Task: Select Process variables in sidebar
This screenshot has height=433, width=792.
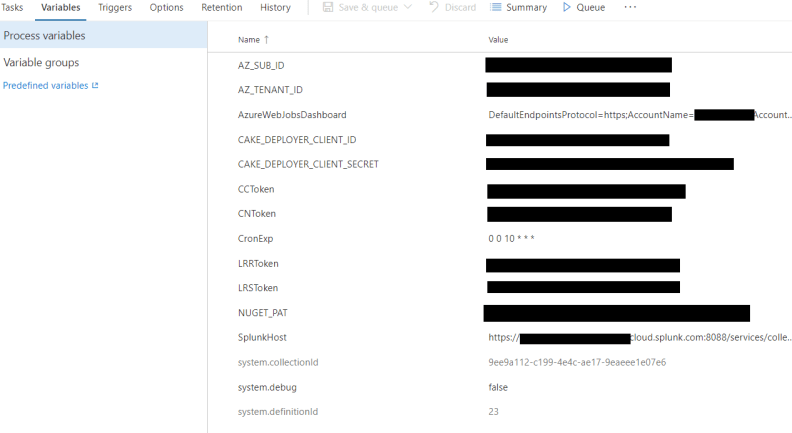Action: (x=104, y=35)
